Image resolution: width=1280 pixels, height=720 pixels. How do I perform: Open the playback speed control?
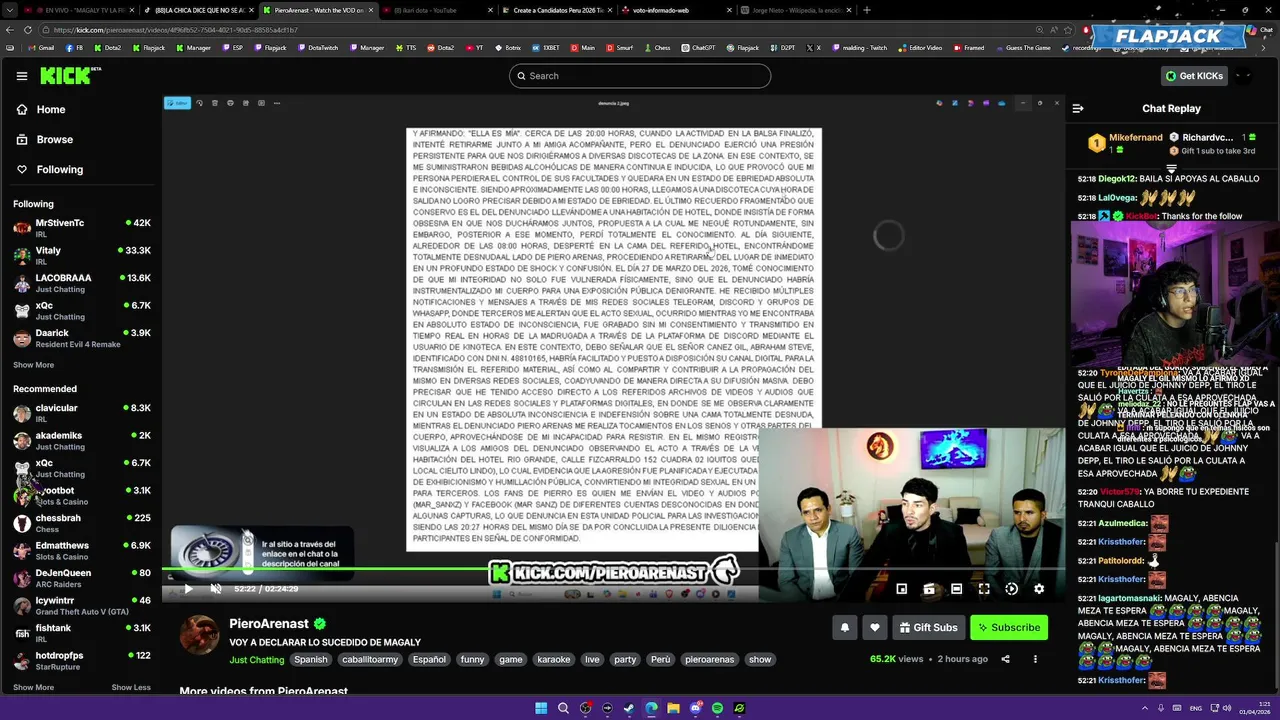coord(1011,589)
